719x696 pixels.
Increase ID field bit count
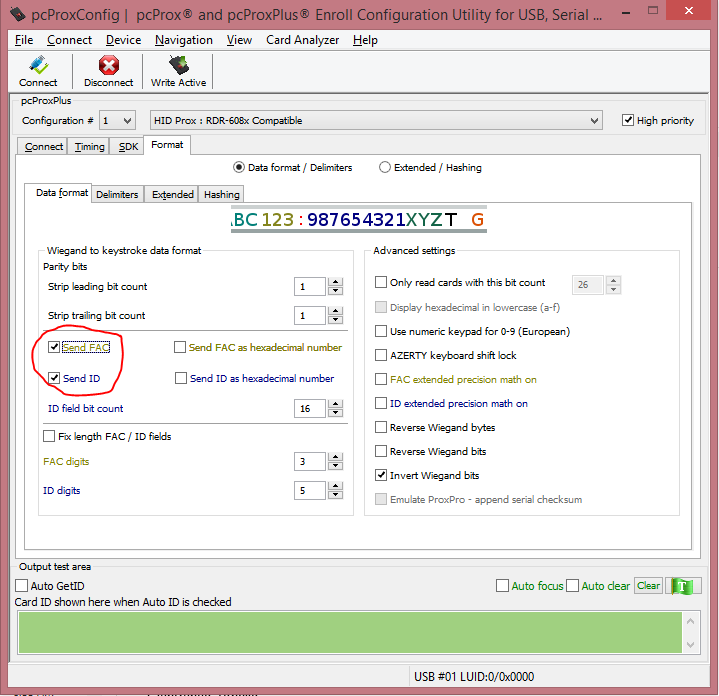pyautogui.click(x=336, y=404)
